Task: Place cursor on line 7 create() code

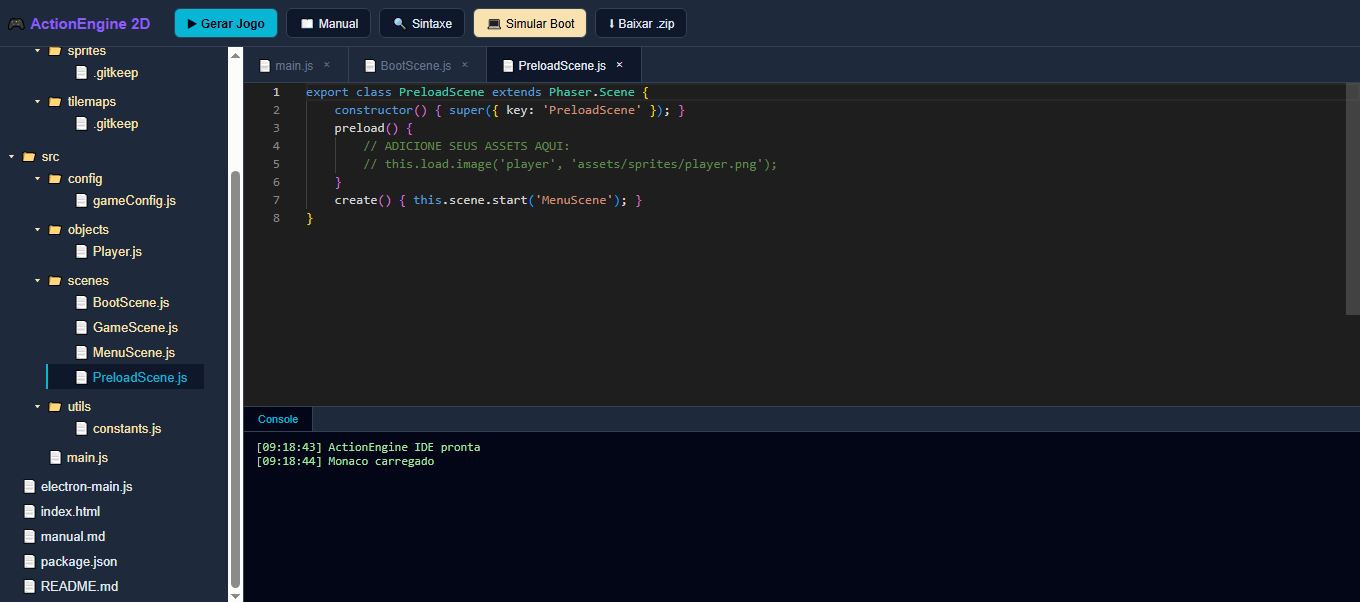Action: [488, 200]
